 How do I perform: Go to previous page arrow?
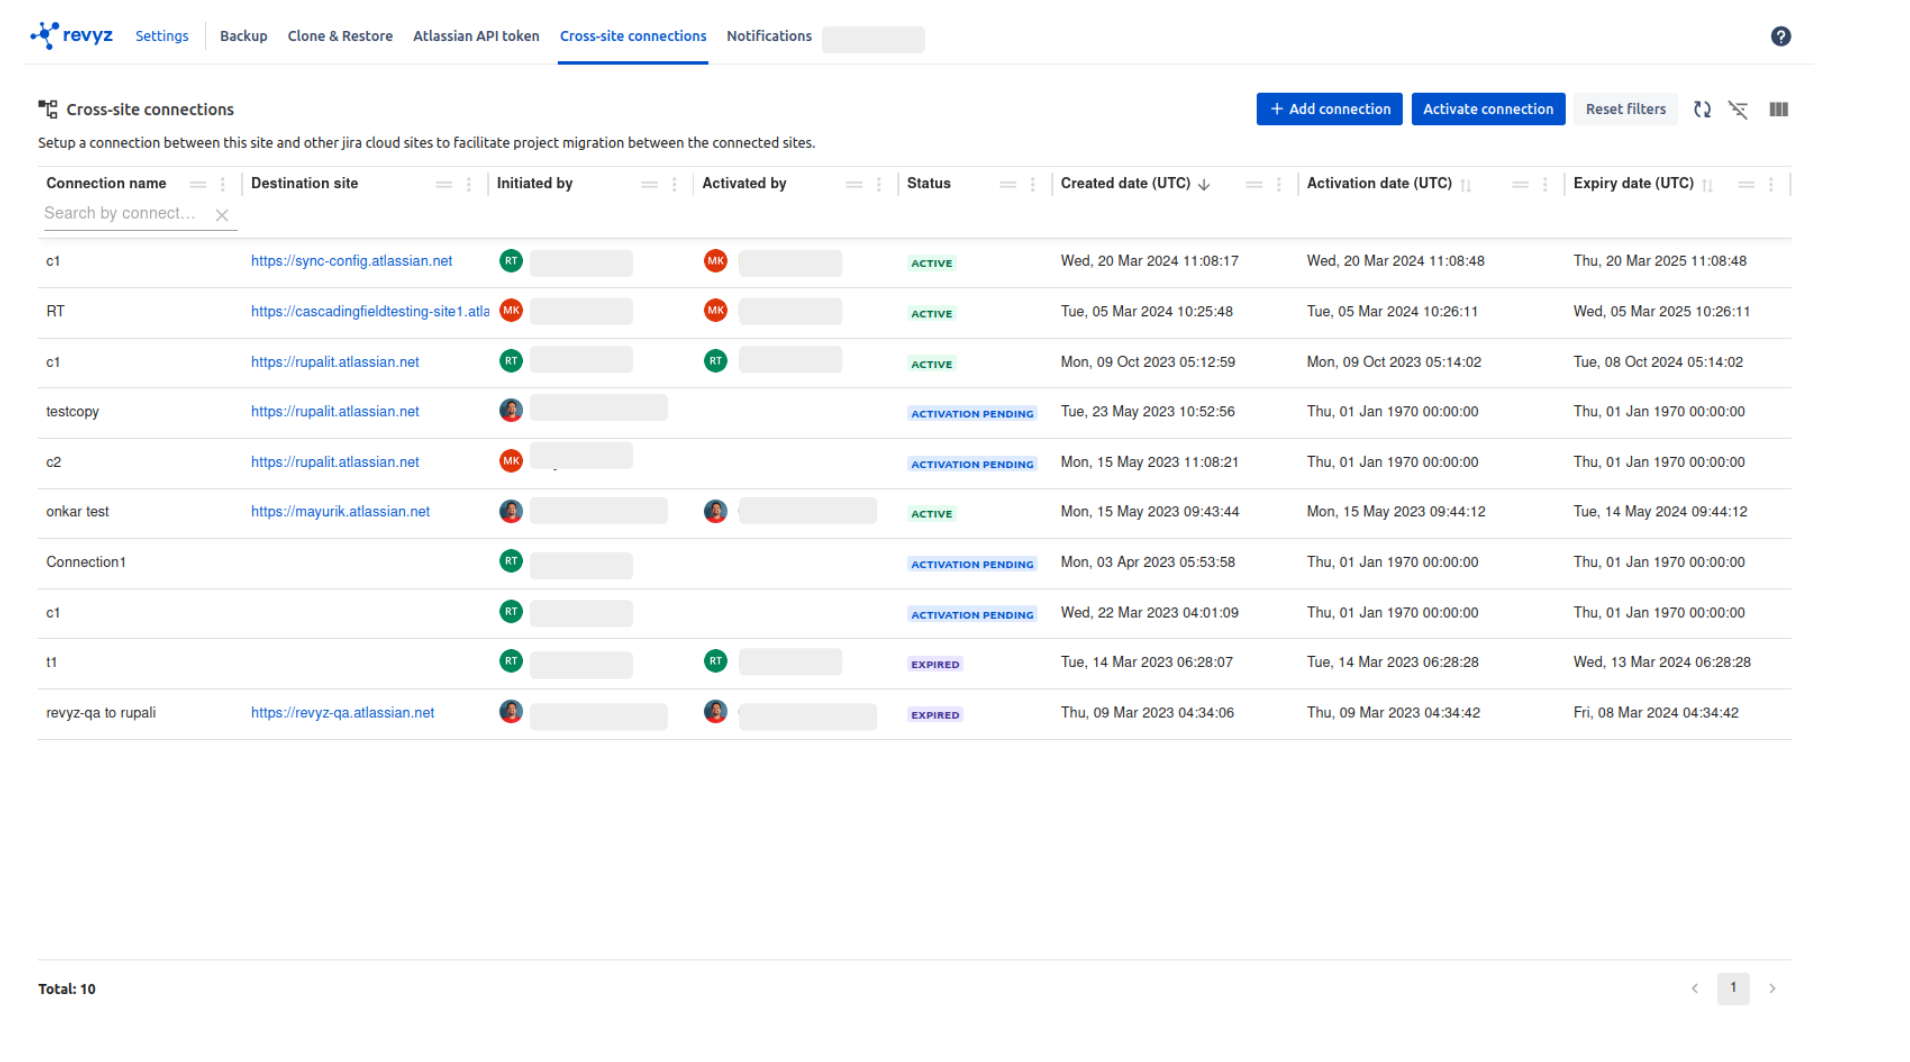(x=1694, y=988)
